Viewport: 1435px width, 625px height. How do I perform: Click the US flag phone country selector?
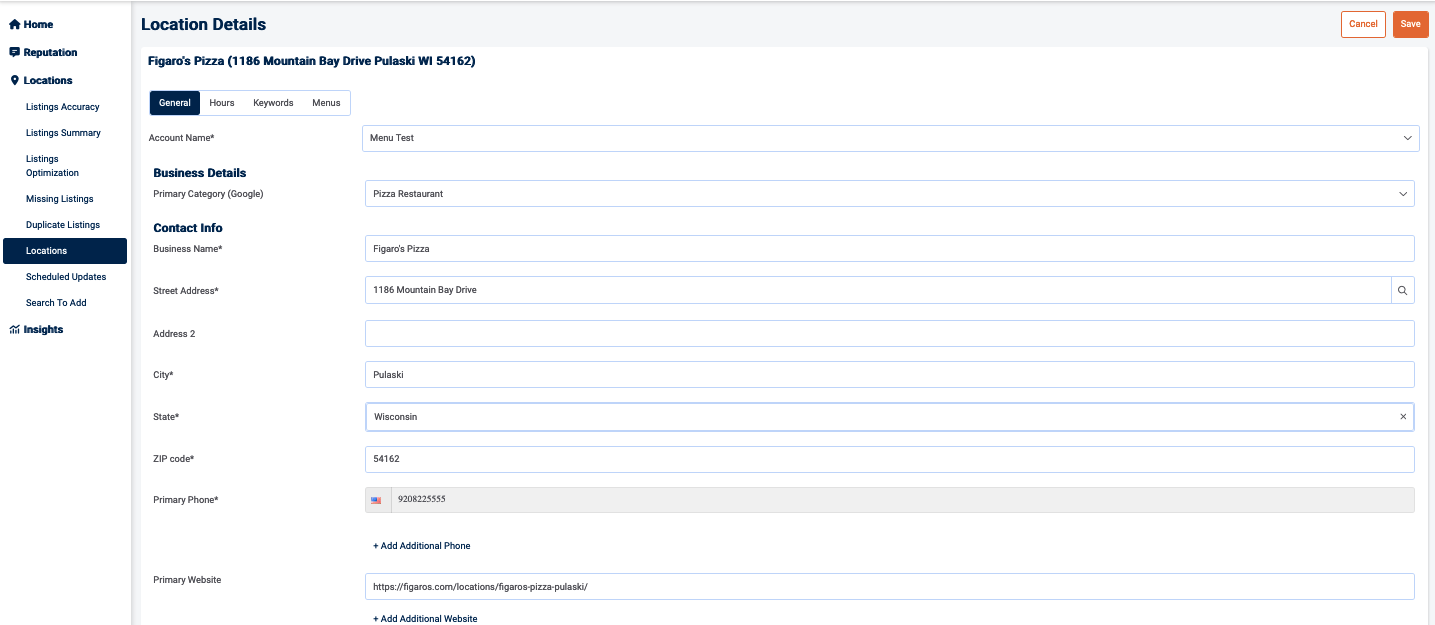click(377, 500)
